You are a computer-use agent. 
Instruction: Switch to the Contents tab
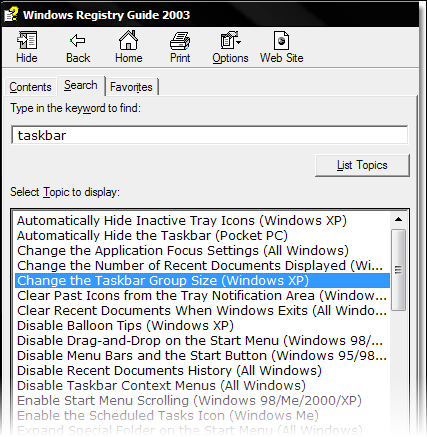click(x=30, y=87)
